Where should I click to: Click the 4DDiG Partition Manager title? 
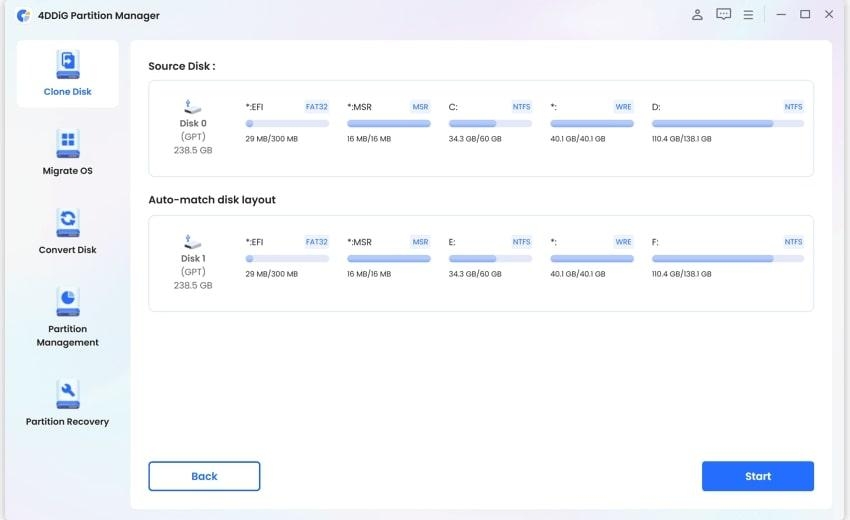click(99, 16)
